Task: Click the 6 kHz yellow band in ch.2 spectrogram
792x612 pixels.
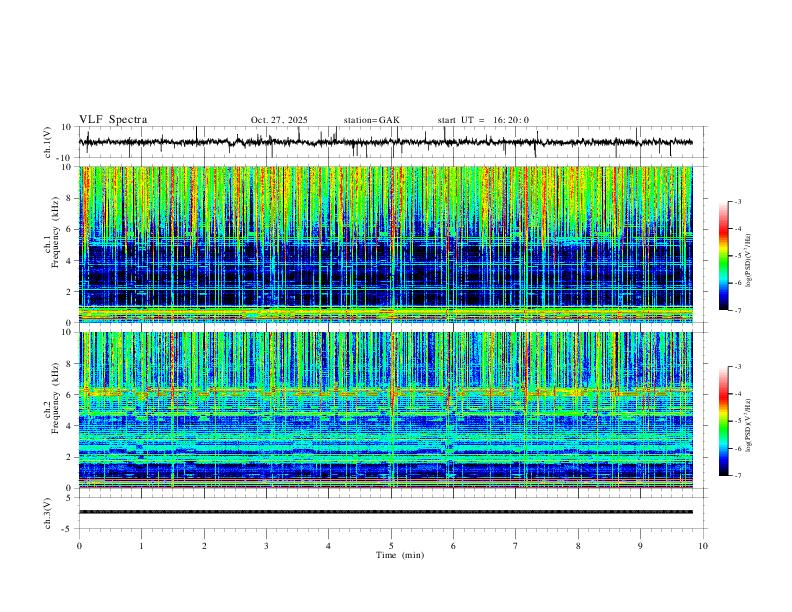Action: tap(386, 391)
